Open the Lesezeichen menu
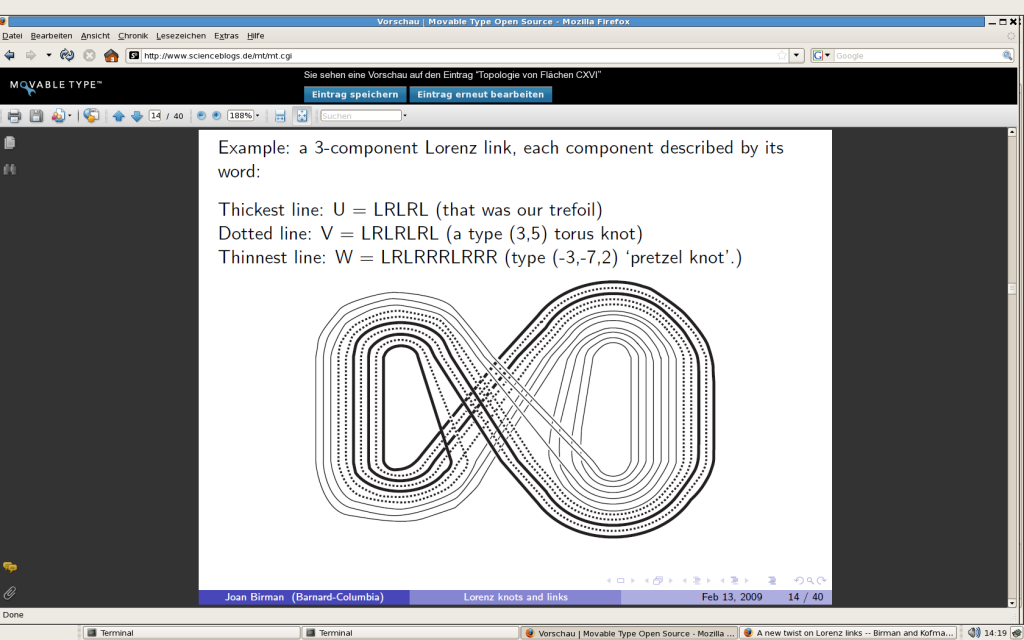The height and width of the screenshot is (640, 1024). click(x=180, y=35)
